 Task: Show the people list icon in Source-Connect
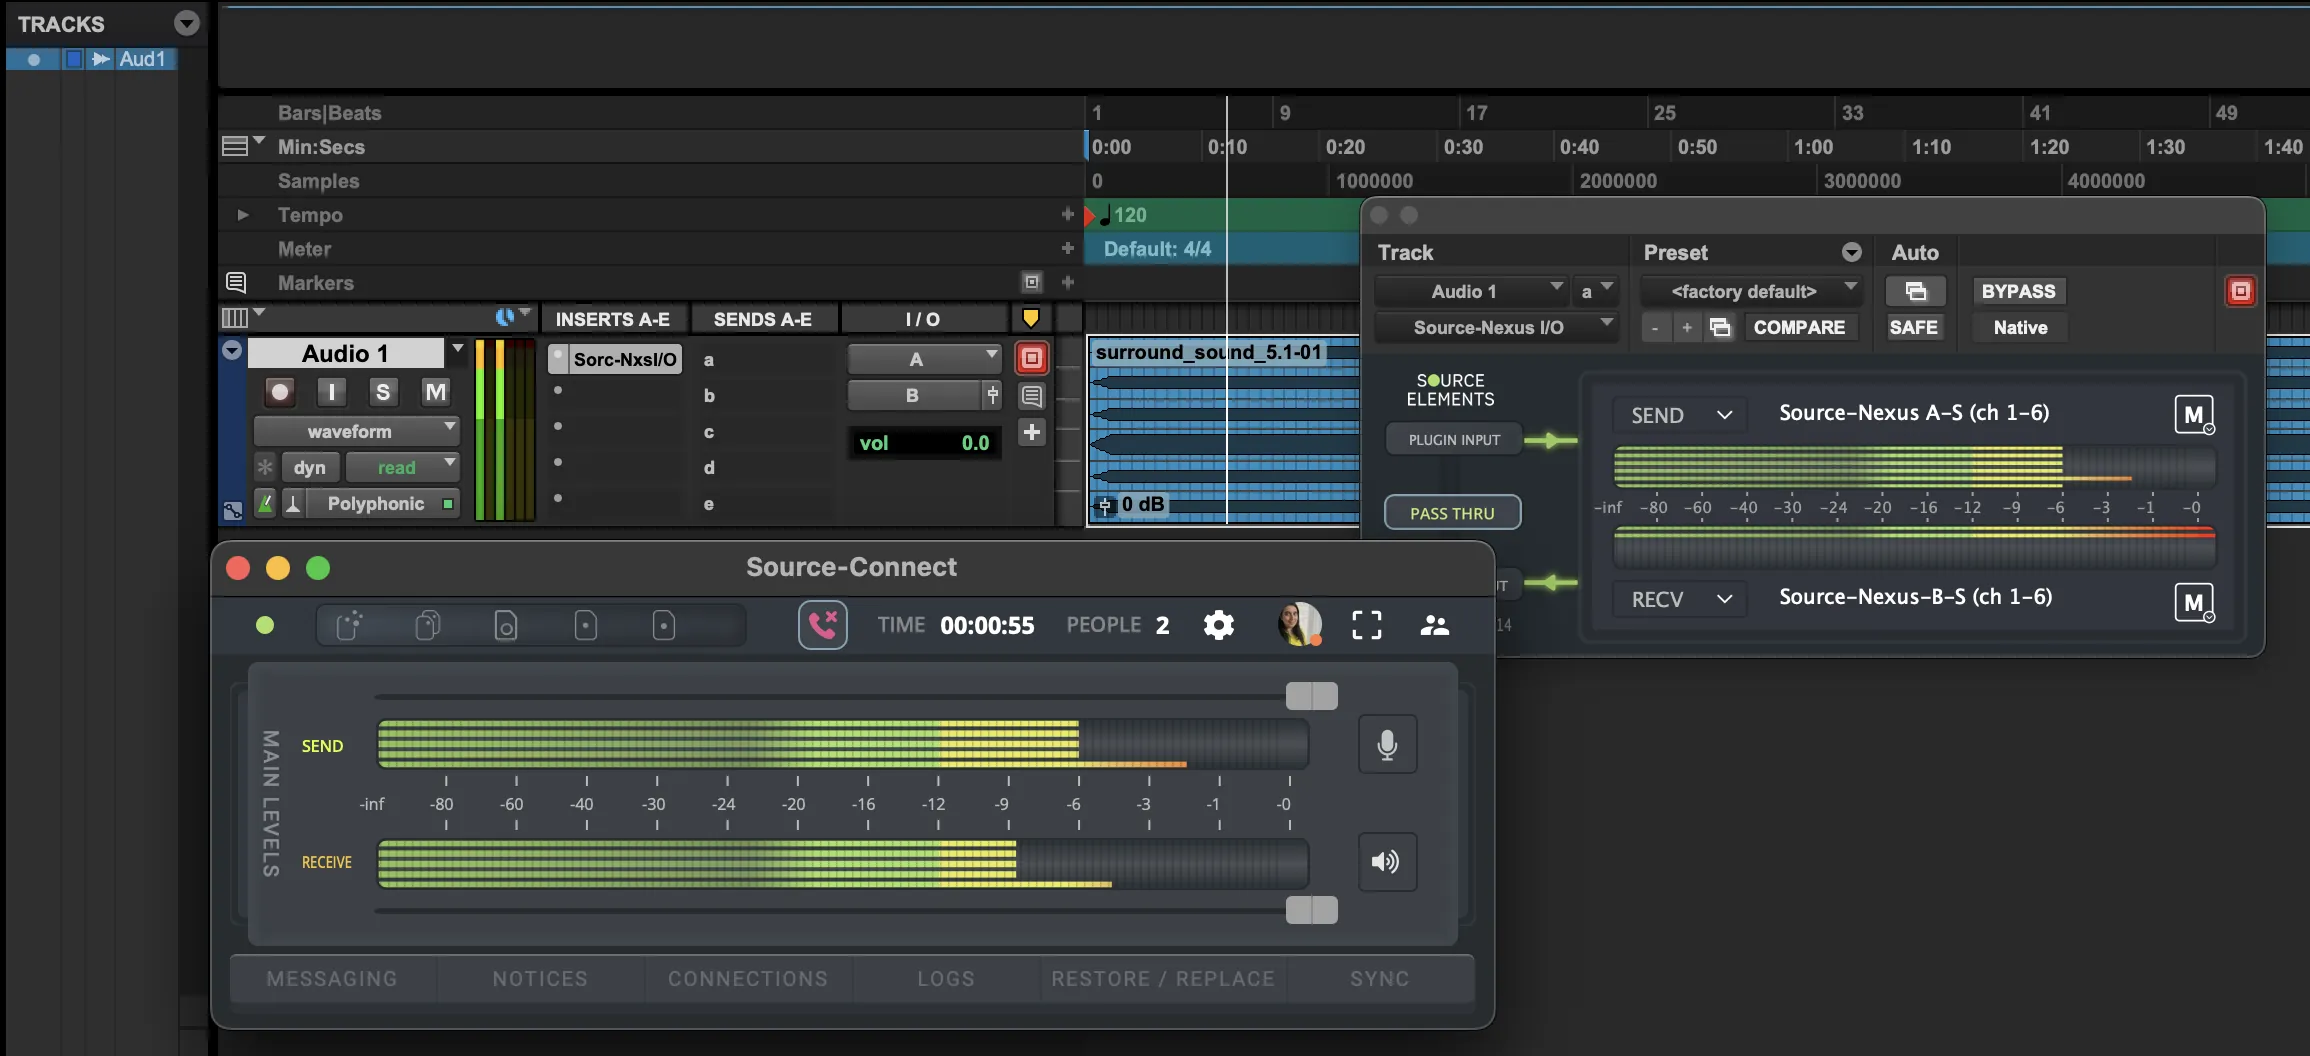click(x=1435, y=625)
